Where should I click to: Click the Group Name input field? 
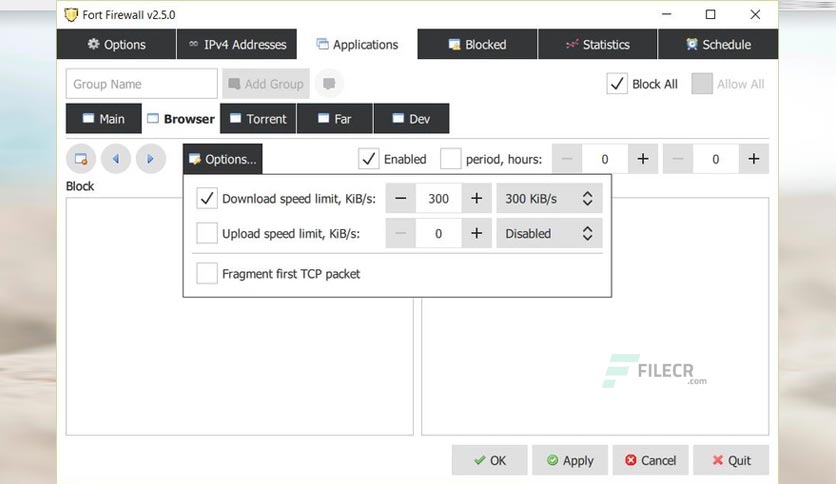coord(142,84)
